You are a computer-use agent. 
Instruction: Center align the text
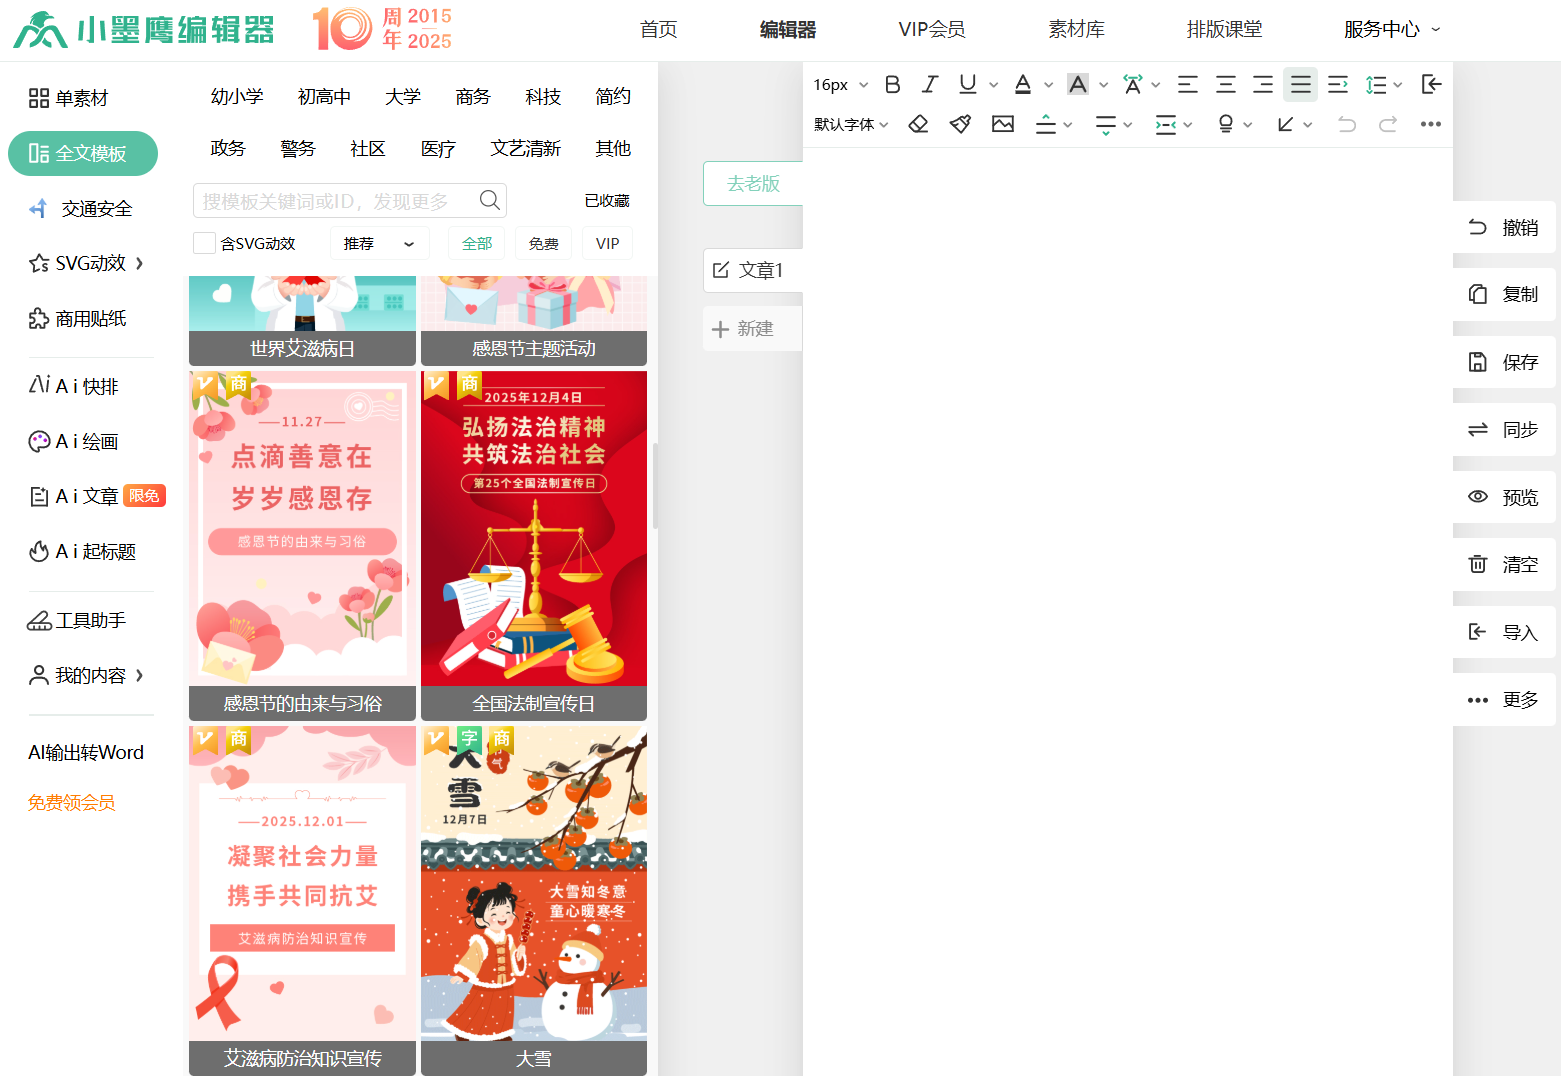coord(1225,85)
